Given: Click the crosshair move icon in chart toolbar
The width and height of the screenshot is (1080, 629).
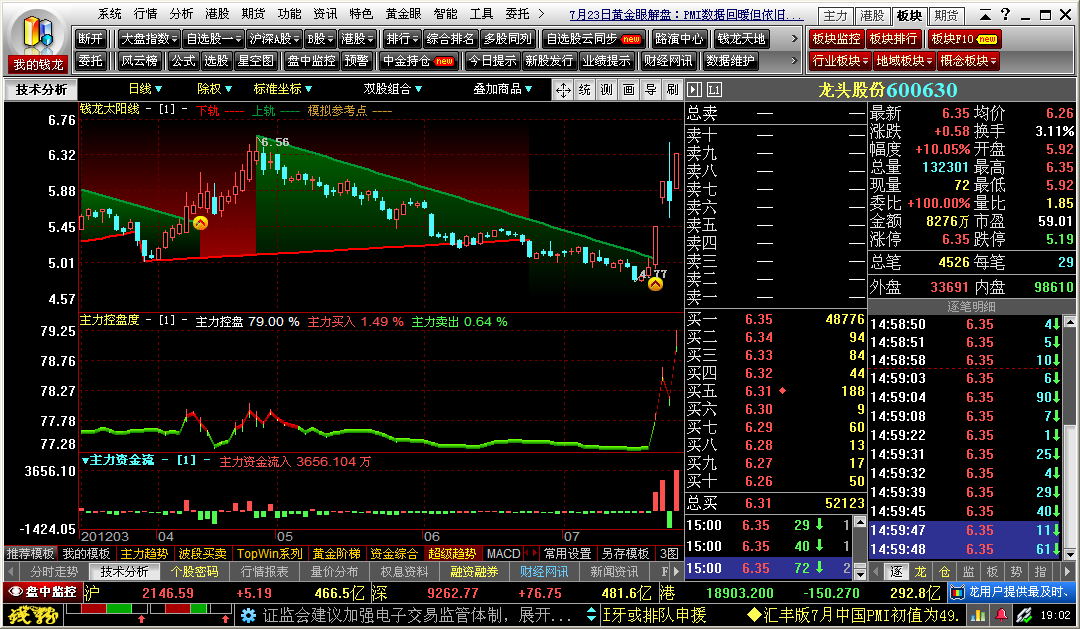Looking at the screenshot, I should (x=563, y=90).
